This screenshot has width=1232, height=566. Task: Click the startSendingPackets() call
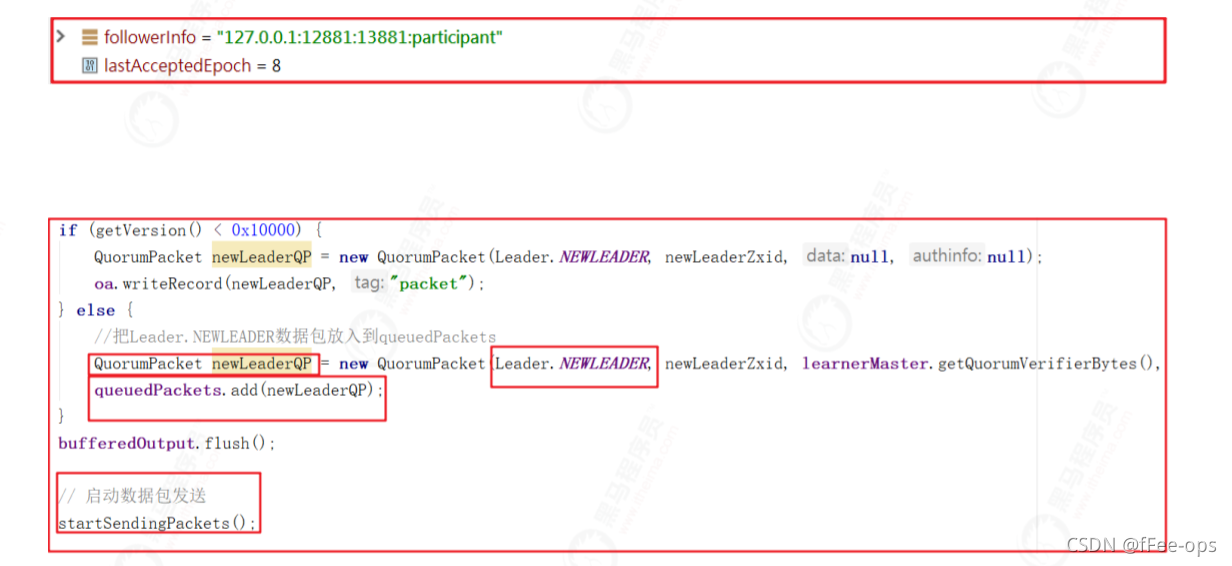tap(157, 523)
